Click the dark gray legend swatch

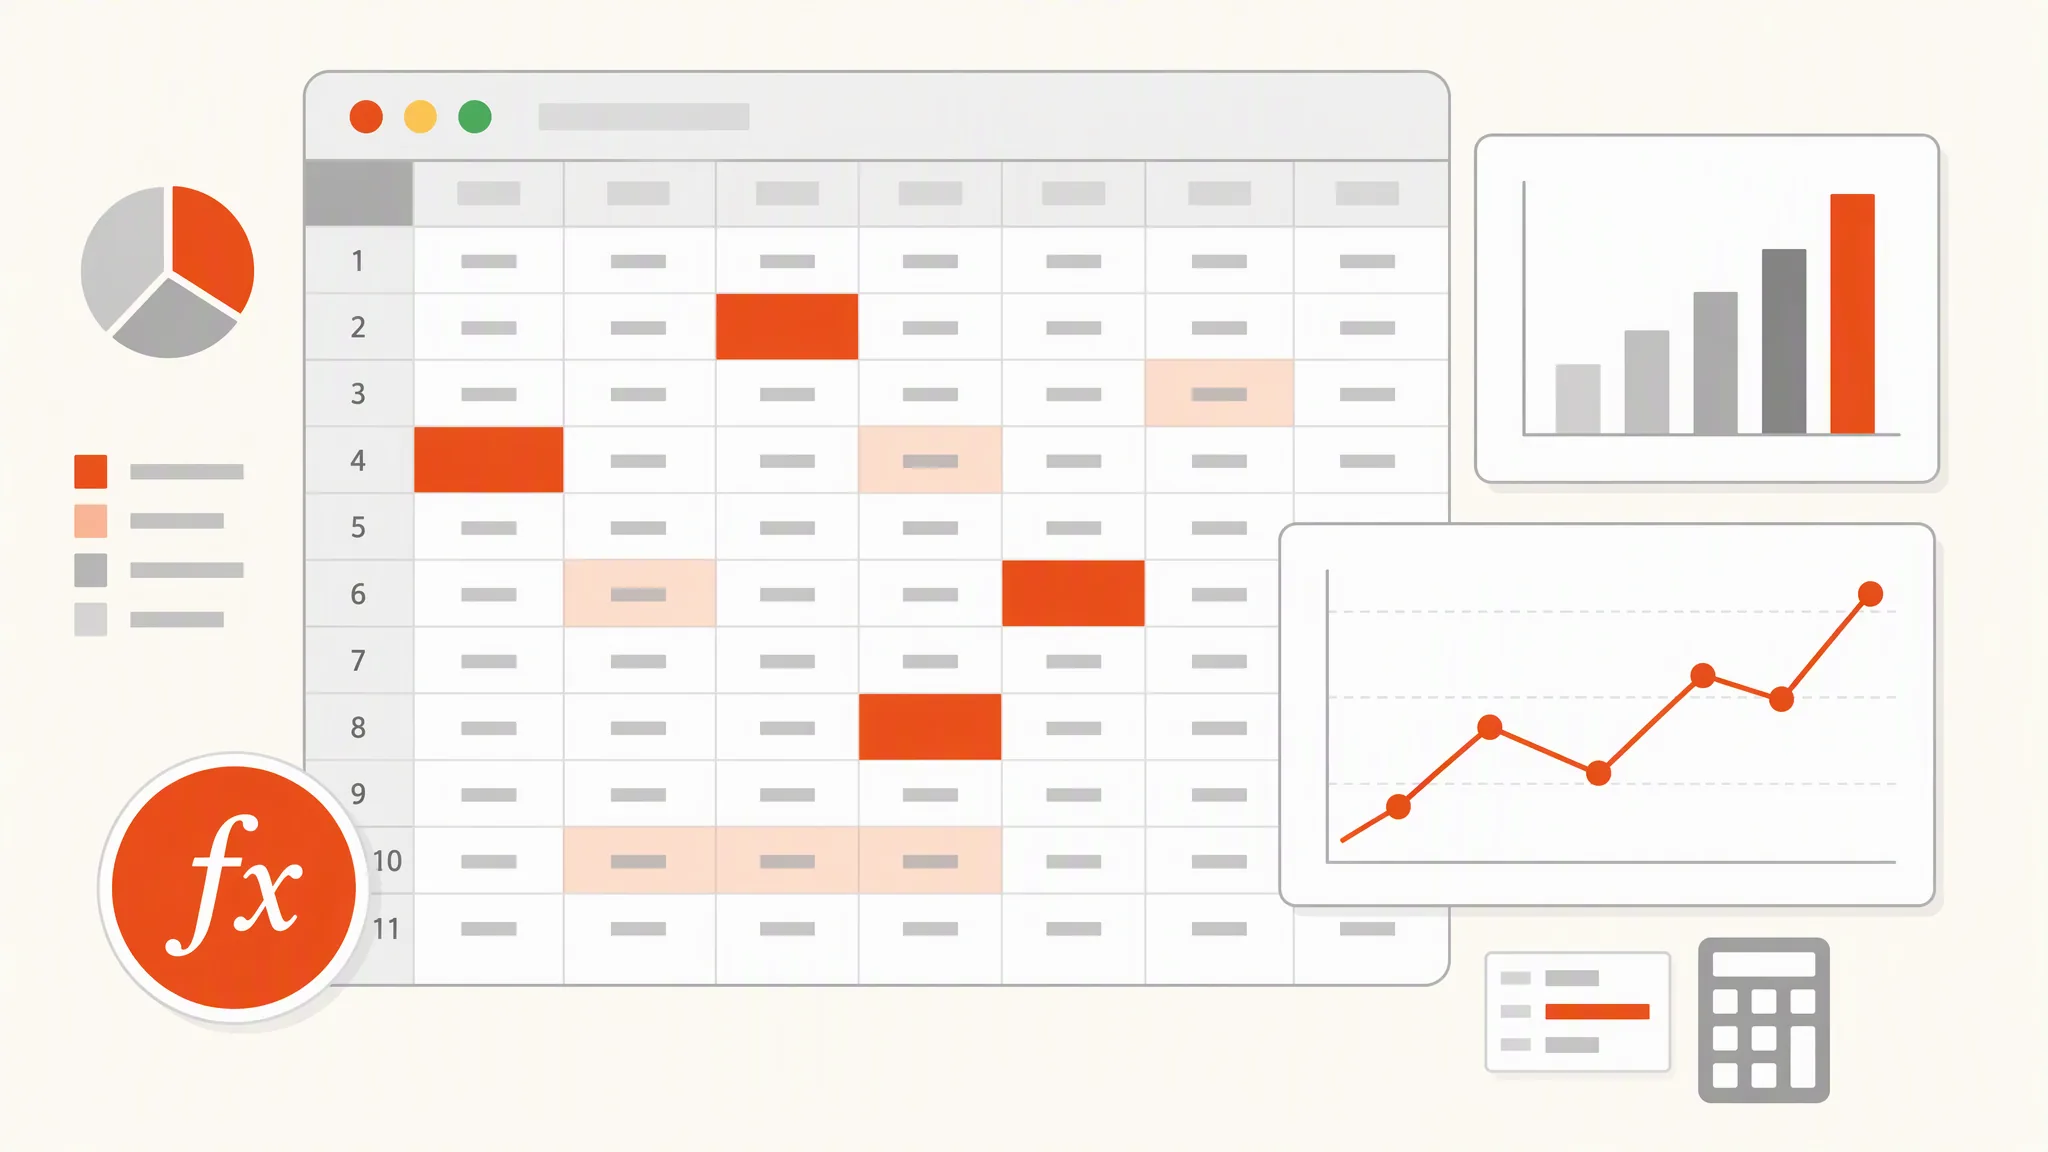pos(91,570)
